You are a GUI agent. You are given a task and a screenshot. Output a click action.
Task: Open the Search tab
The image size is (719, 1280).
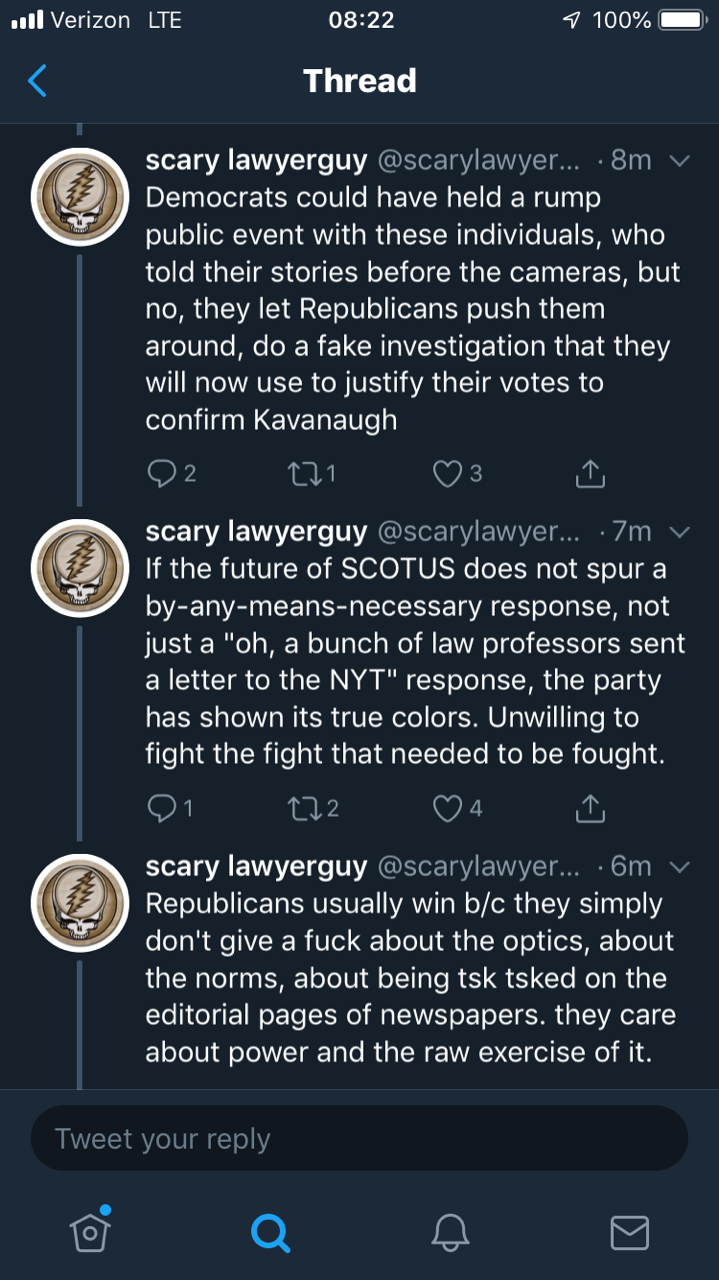269,1232
